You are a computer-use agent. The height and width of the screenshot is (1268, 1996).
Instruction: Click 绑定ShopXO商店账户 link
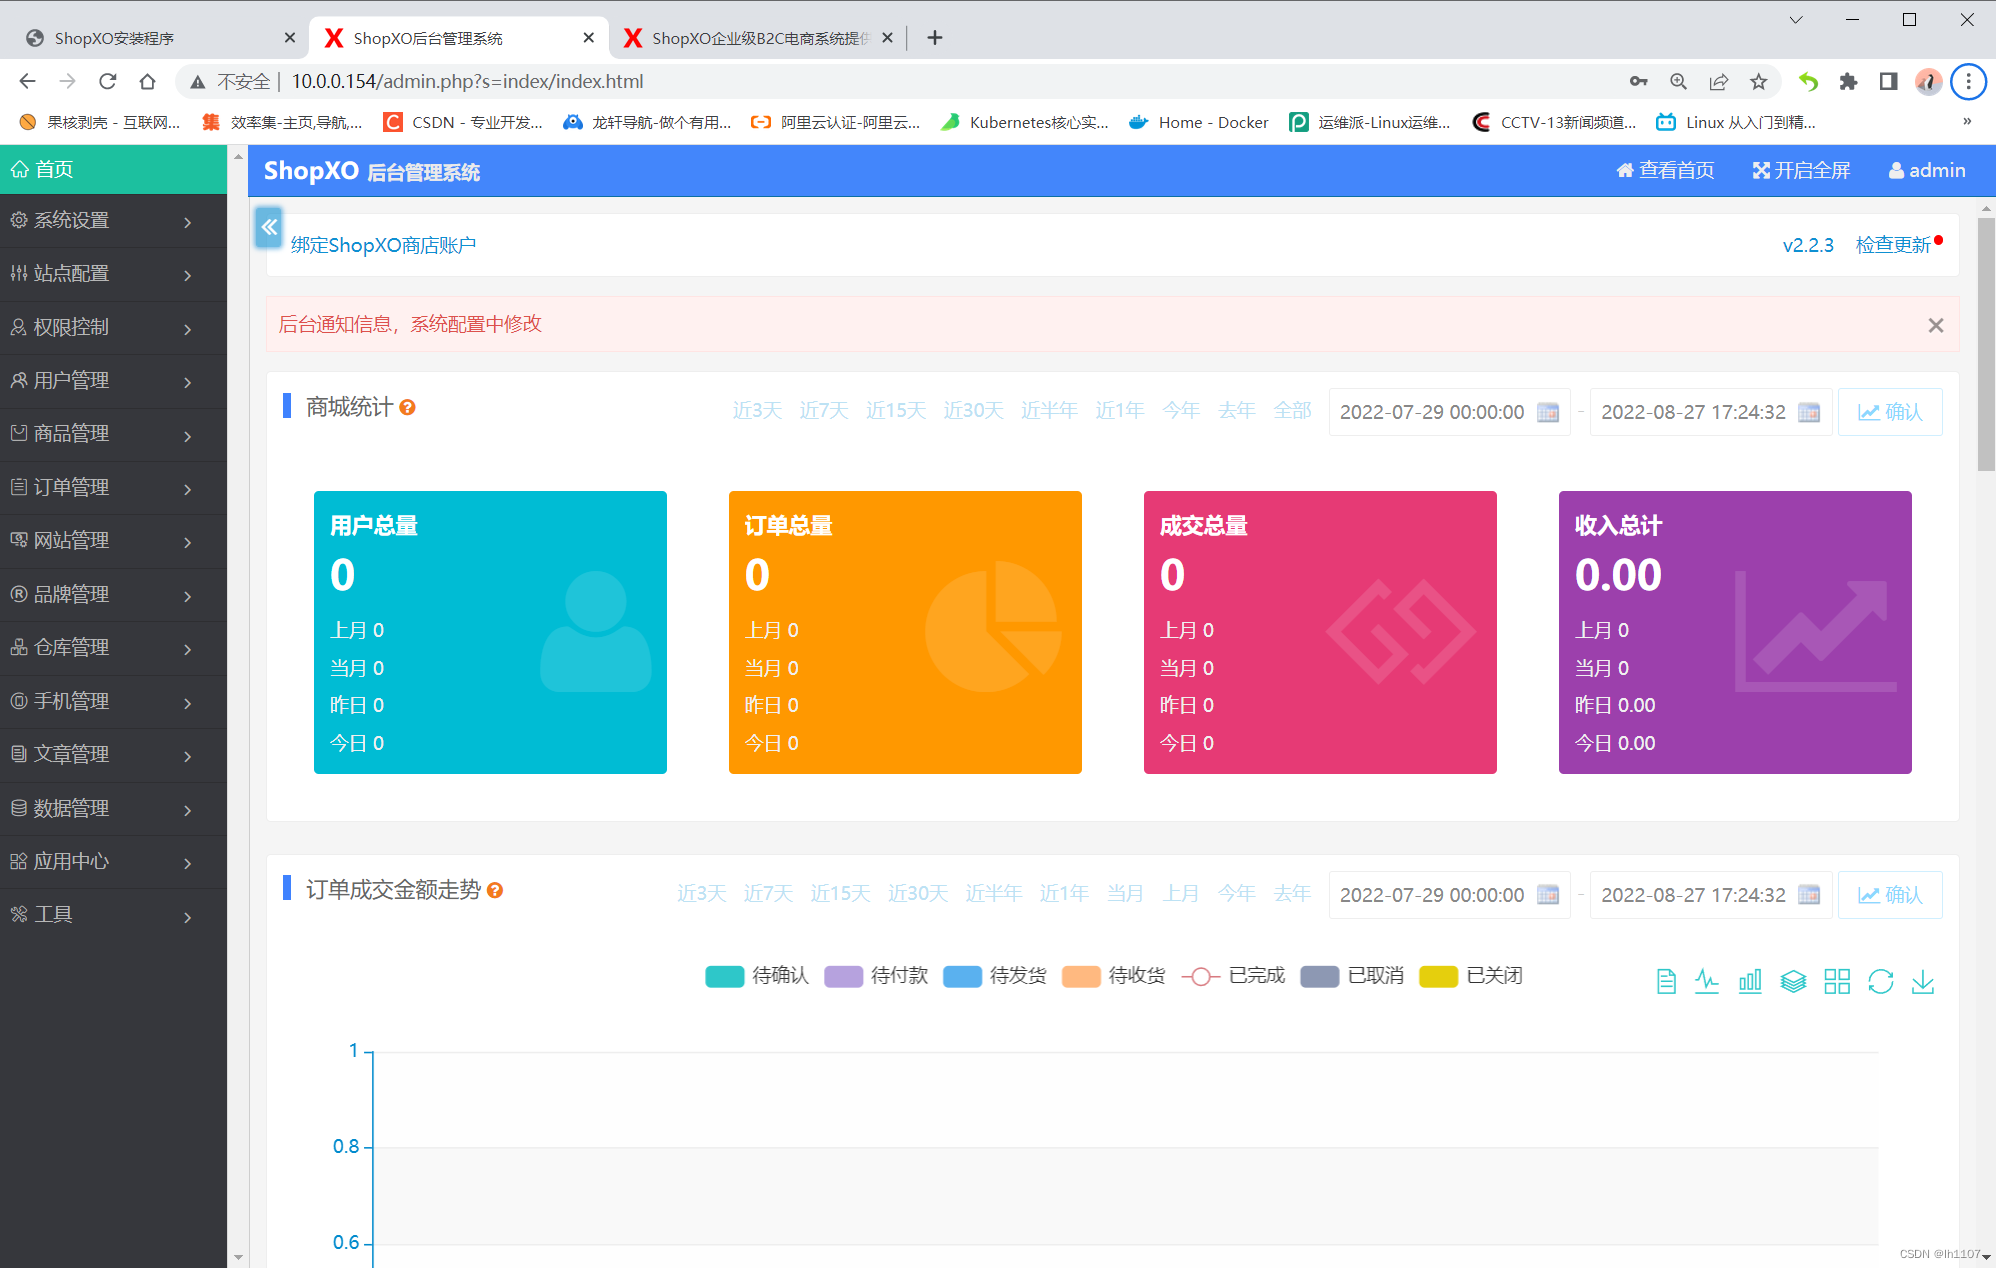383,245
